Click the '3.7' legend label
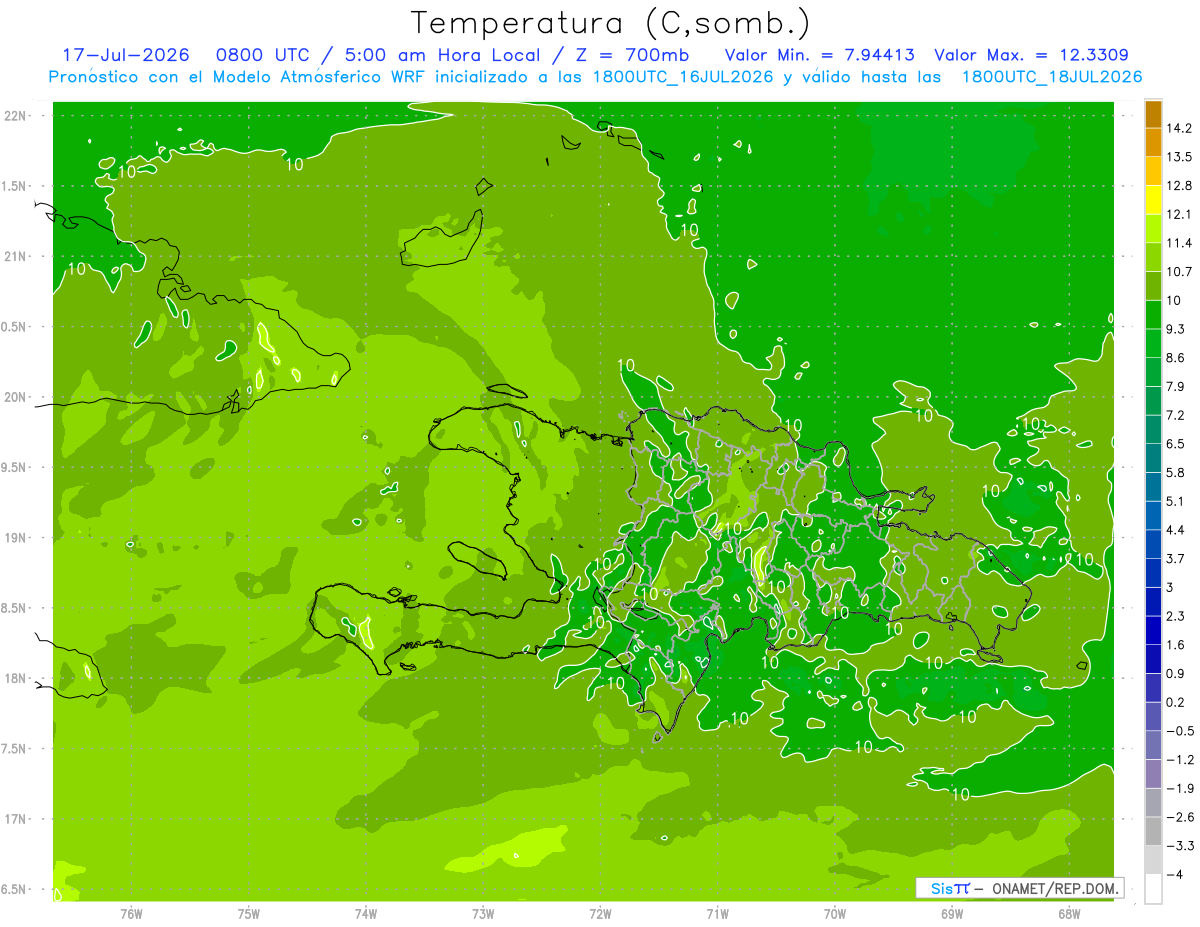1200x927 pixels. [x=1176, y=559]
